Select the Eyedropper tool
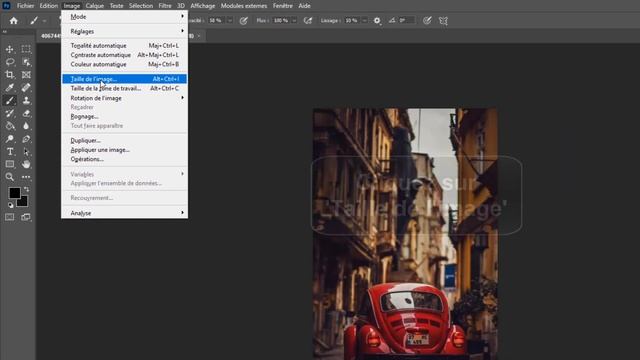 [x=9, y=87]
